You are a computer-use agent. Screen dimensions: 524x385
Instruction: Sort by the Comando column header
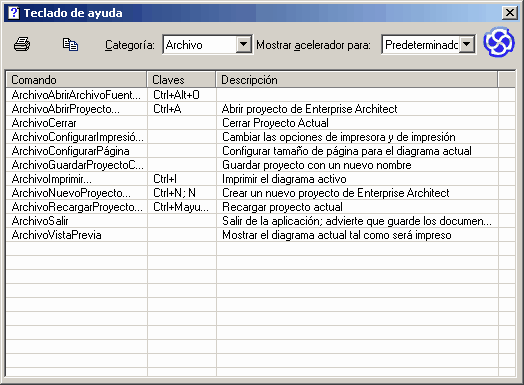pyautogui.click(x=76, y=80)
